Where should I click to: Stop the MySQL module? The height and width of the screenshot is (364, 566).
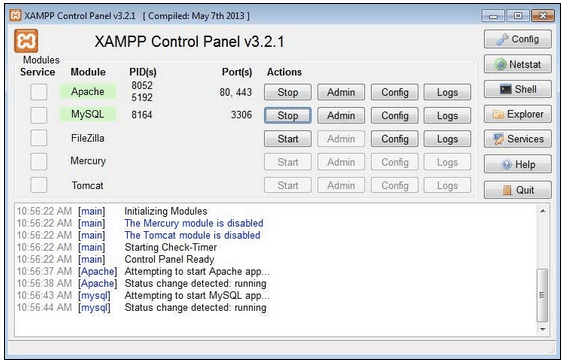click(288, 116)
